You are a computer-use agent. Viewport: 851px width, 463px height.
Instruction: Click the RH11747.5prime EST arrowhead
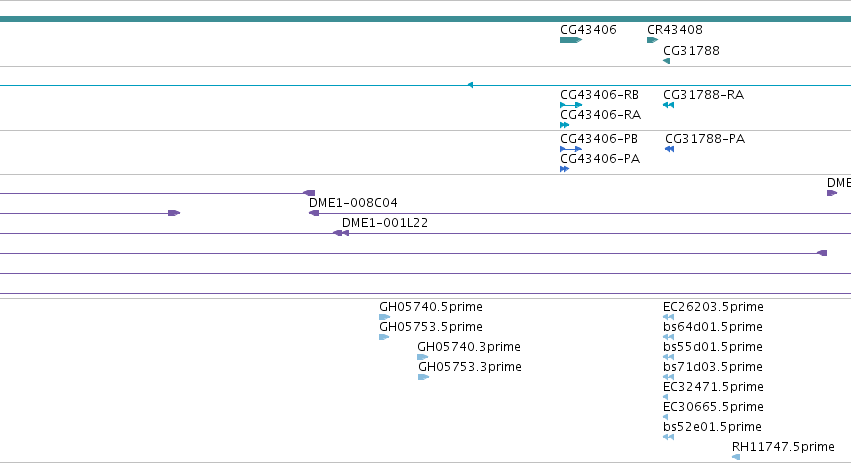(x=736, y=457)
